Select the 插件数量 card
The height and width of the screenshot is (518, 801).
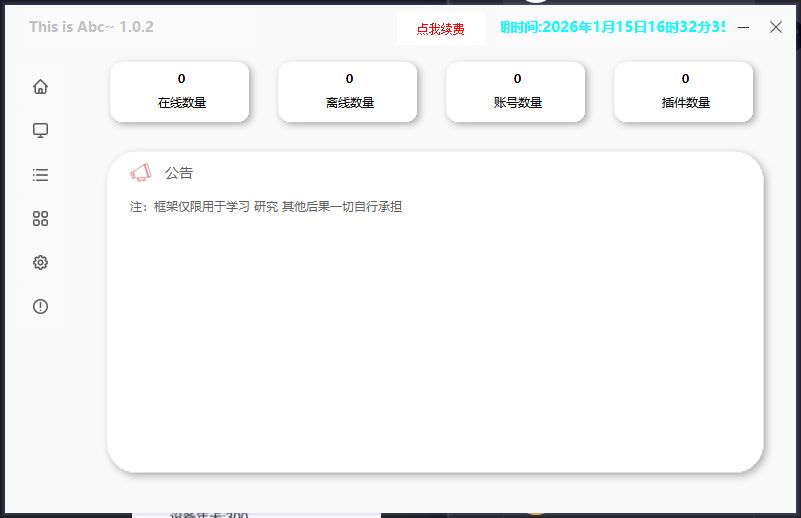coord(684,92)
